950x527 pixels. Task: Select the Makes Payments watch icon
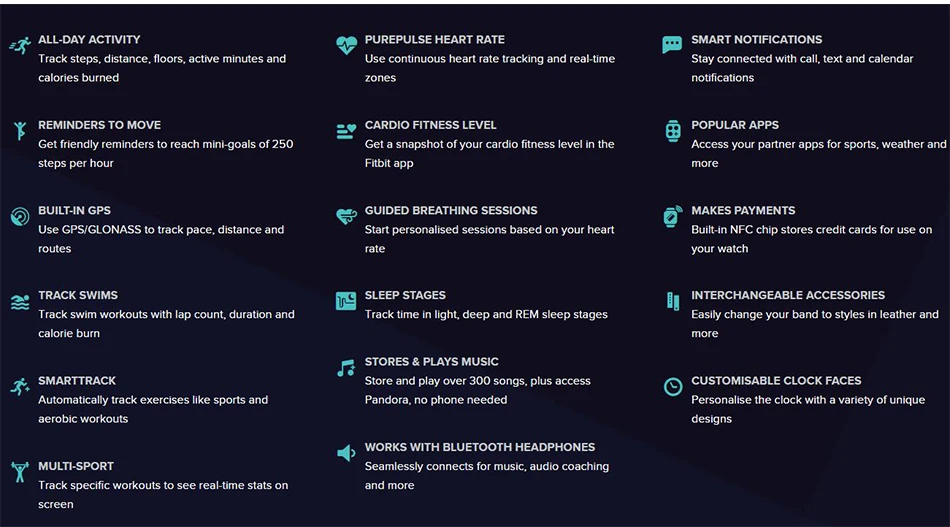(673, 216)
